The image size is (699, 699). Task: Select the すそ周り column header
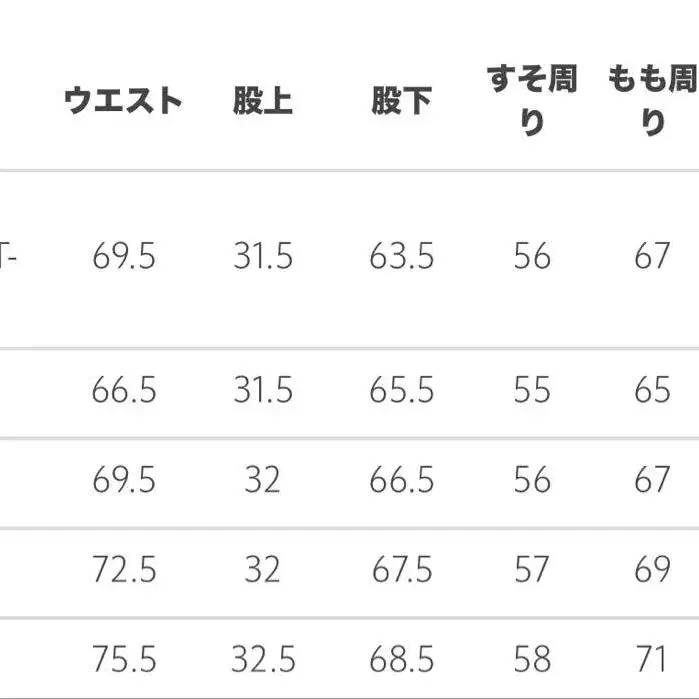point(532,101)
